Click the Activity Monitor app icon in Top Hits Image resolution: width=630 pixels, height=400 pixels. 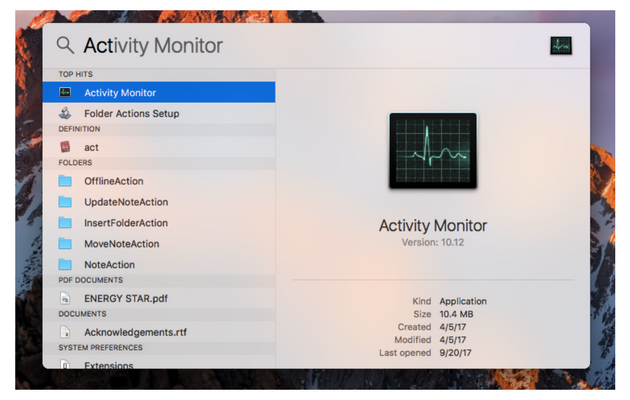(x=65, y=92)
